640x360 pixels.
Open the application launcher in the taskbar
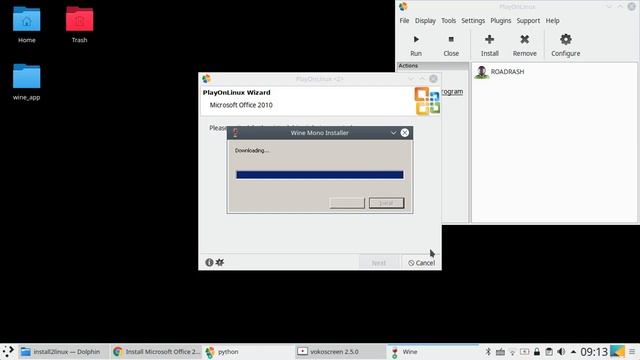[x=8, y=351]
